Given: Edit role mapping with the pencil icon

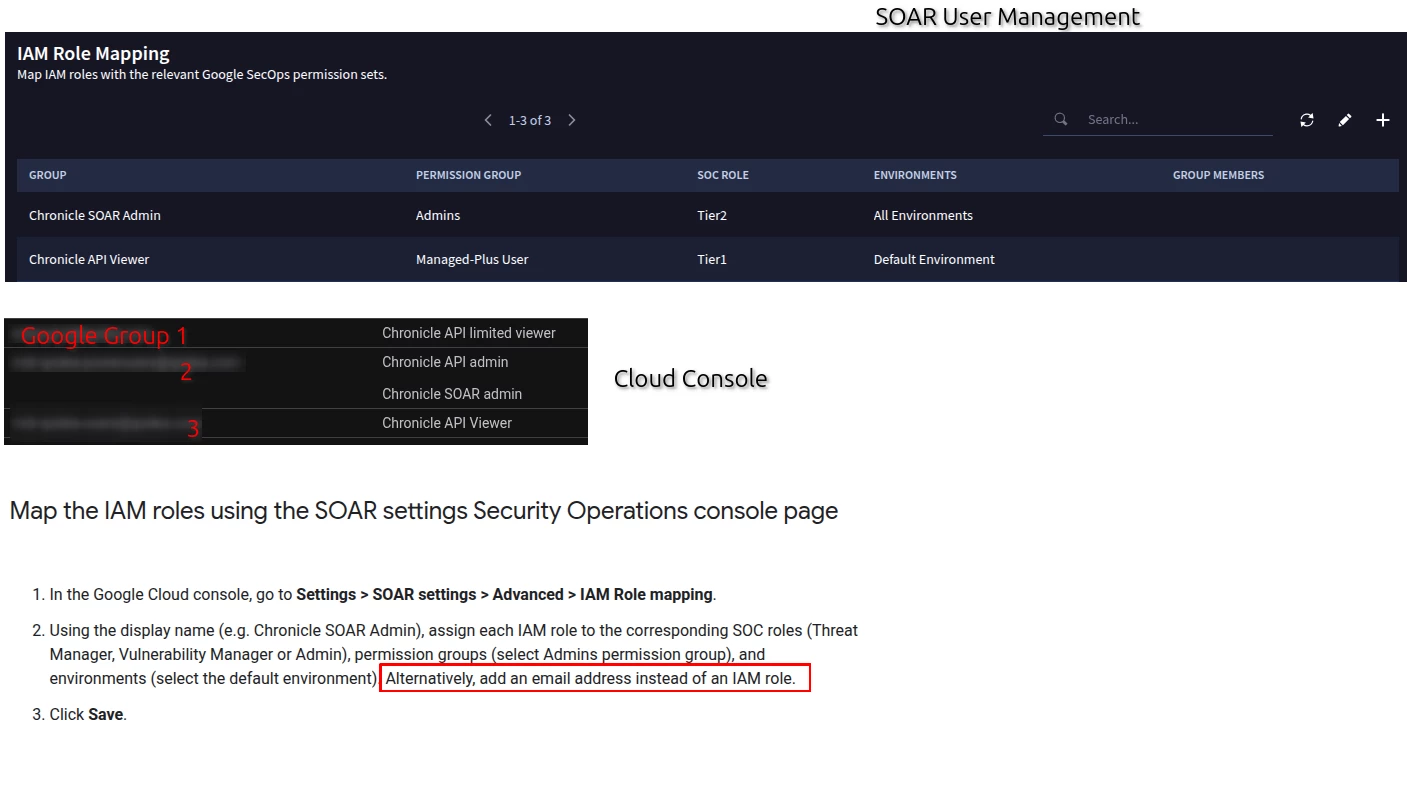Looking at the screenshot, I should pos(1345,120).
